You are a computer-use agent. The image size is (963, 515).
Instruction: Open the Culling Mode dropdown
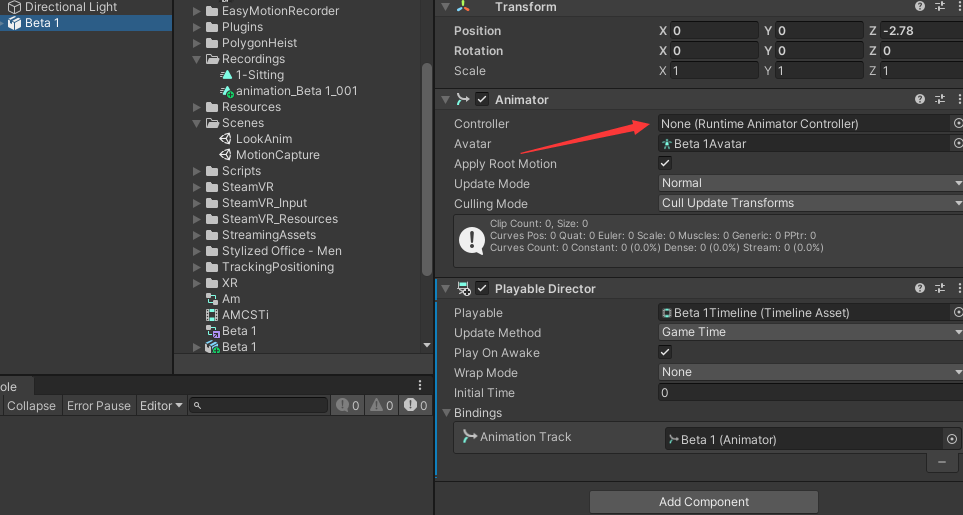tap(811, 203)
